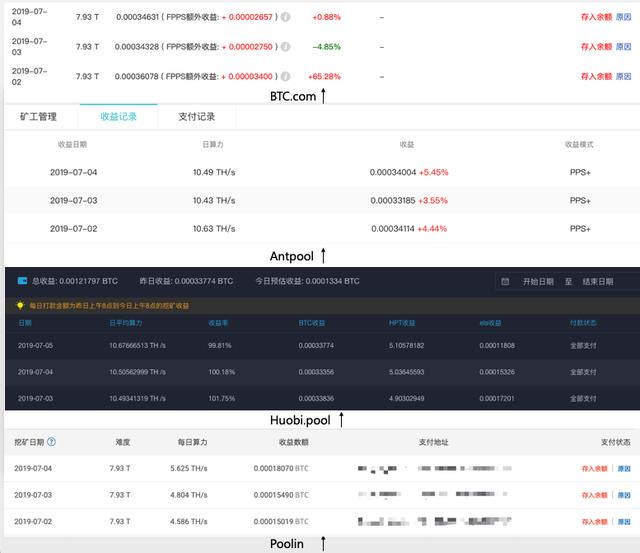Click the blurred payment address in Poolin 07-04 row
The width and height of the screenshot is (640, 553).
click(435, 469)
